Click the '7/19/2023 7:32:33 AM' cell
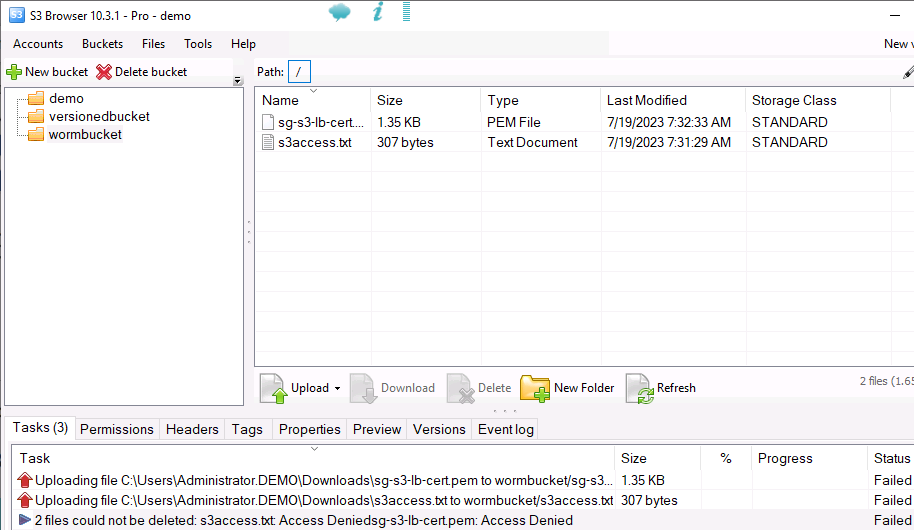 tap(669, 122)
